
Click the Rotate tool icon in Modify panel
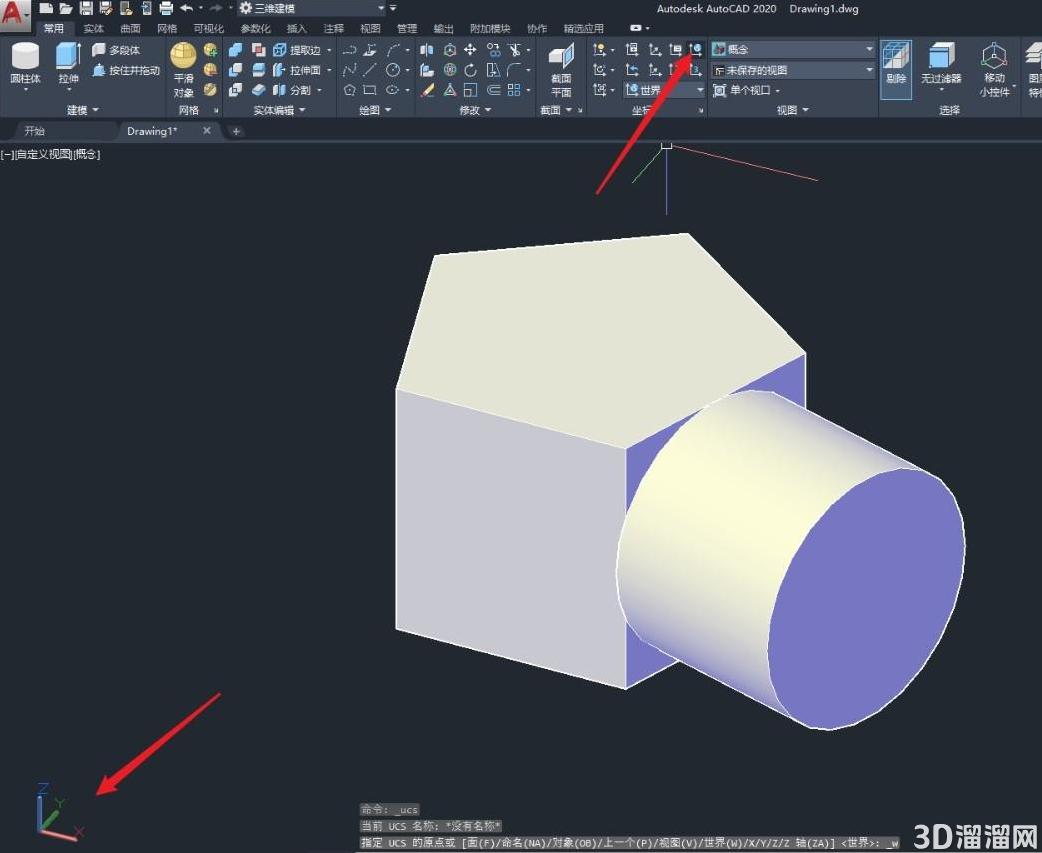pos(470,70)
